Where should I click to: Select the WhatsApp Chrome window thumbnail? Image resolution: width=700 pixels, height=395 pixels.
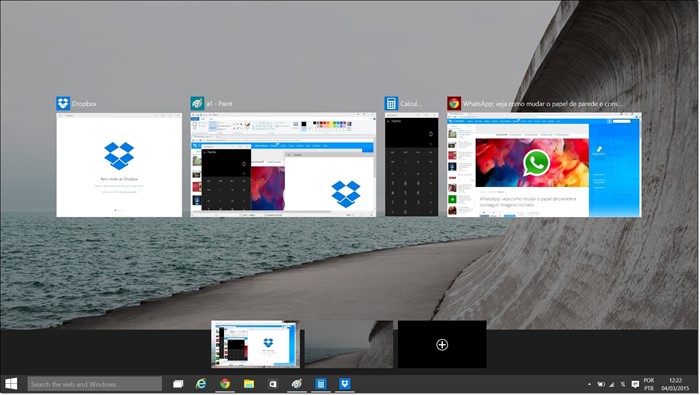pos(544,165)
